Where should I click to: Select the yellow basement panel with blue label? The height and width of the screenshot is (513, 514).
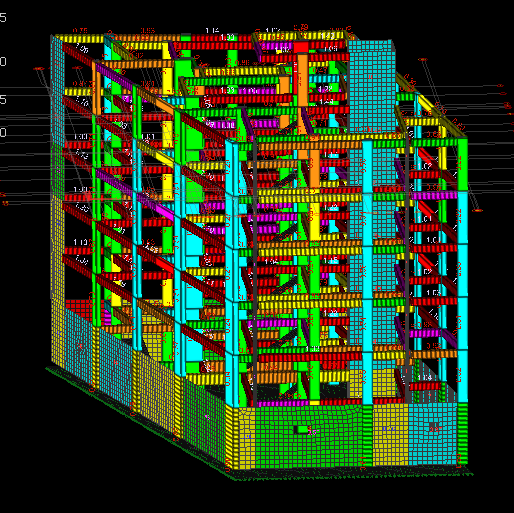point(390,434)
